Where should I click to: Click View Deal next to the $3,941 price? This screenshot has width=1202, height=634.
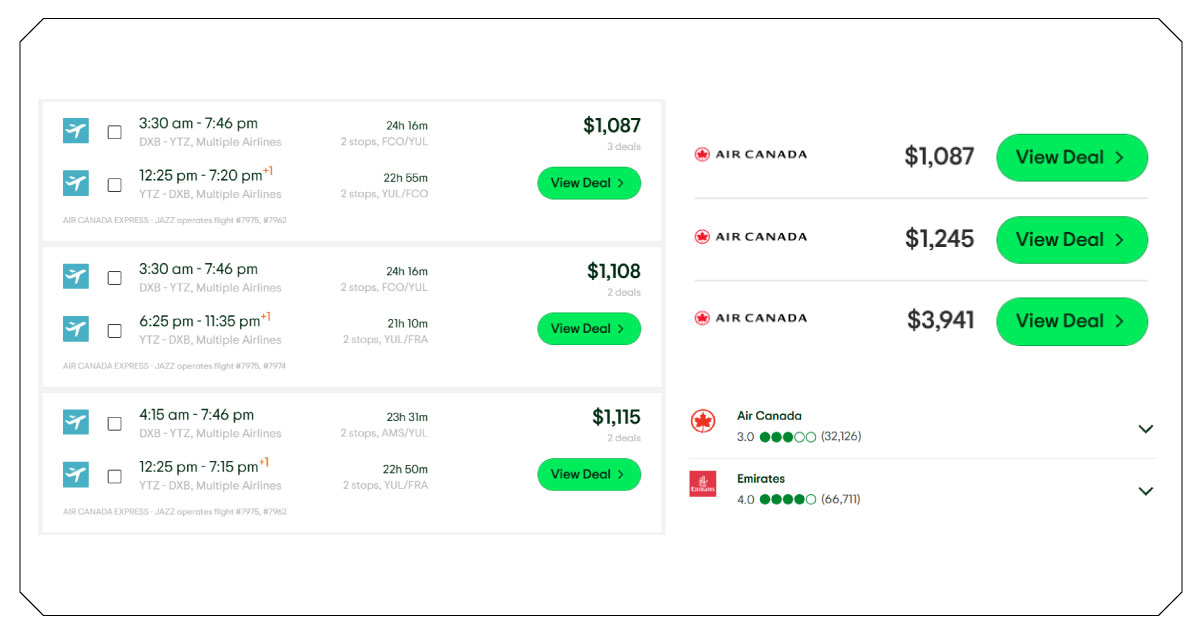click(x=1071, y=321)
